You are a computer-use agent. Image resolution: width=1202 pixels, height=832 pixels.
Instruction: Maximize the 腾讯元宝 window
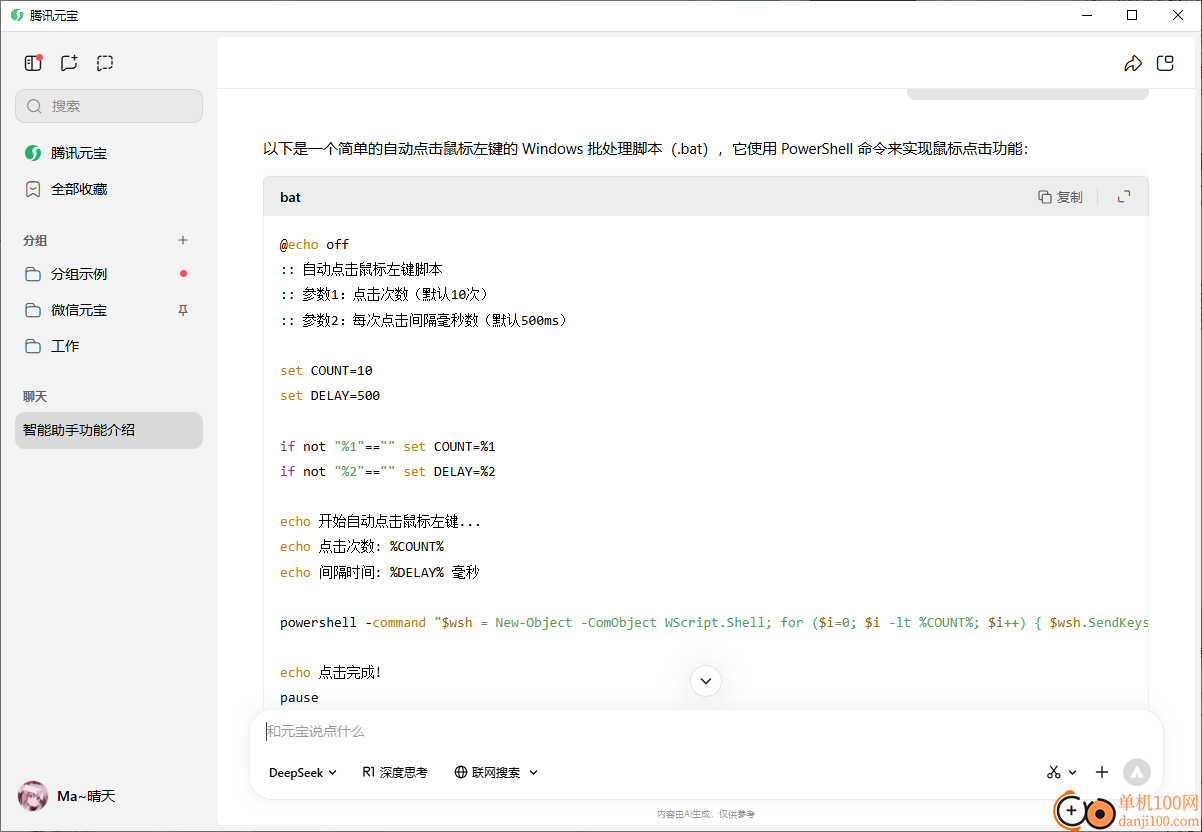pyautogui.click(x=1132, y=15)
